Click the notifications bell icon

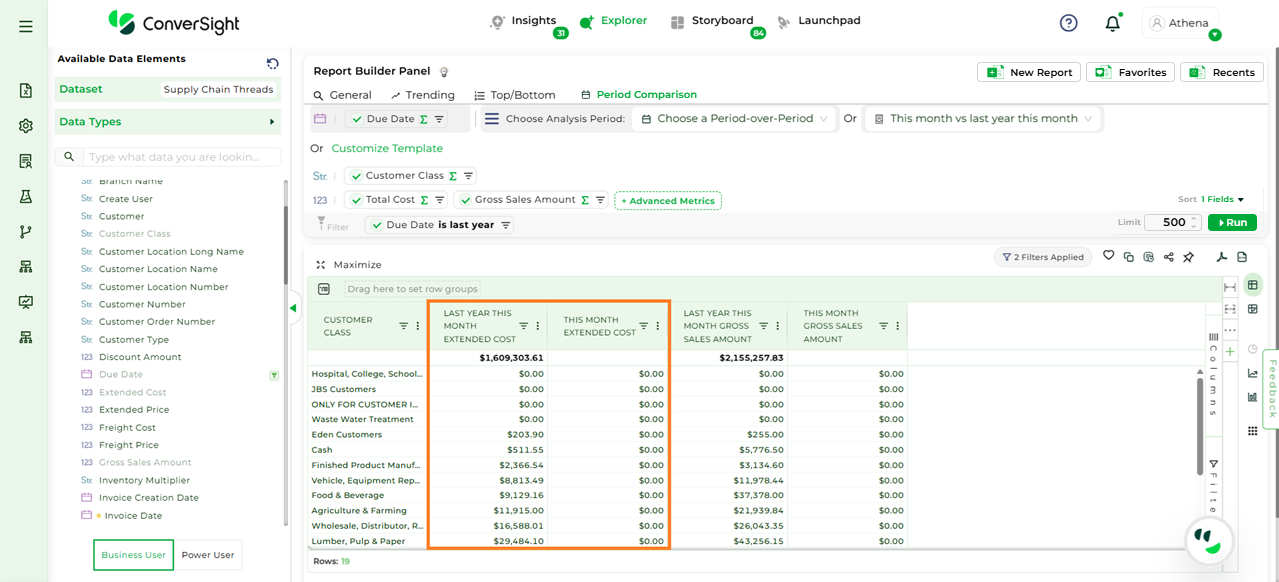point(1112,23)
